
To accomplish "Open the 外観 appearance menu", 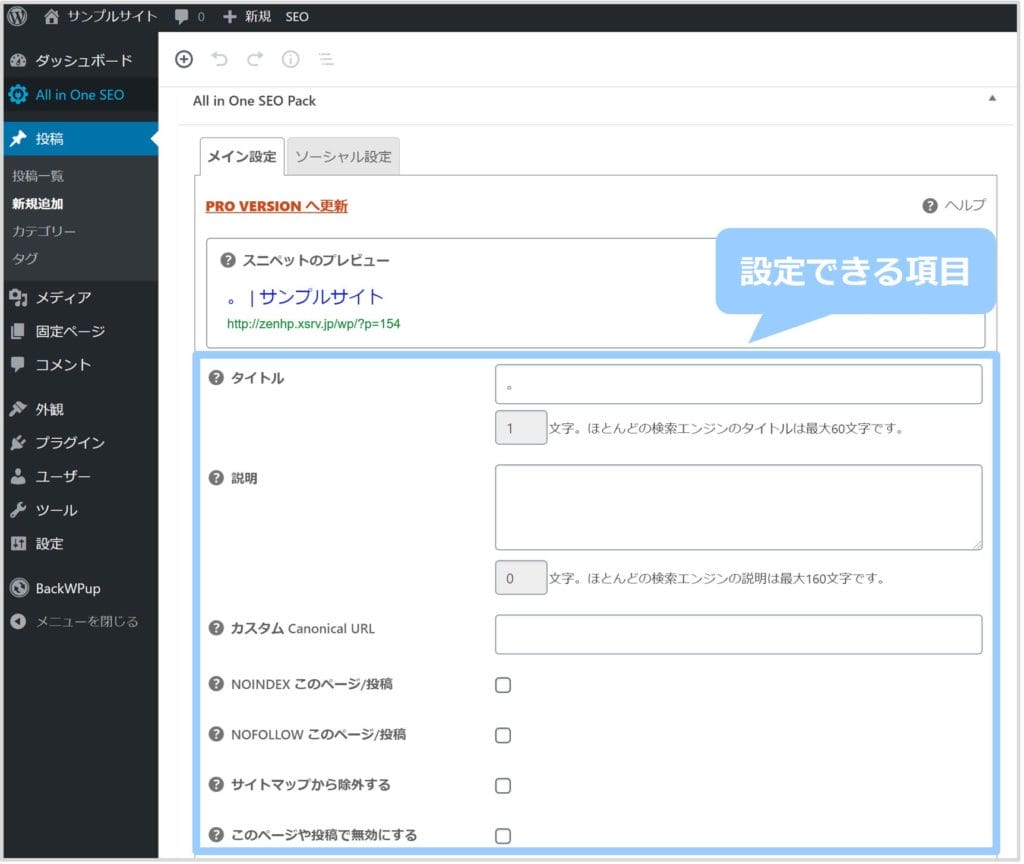I will (x=80, y=410).
